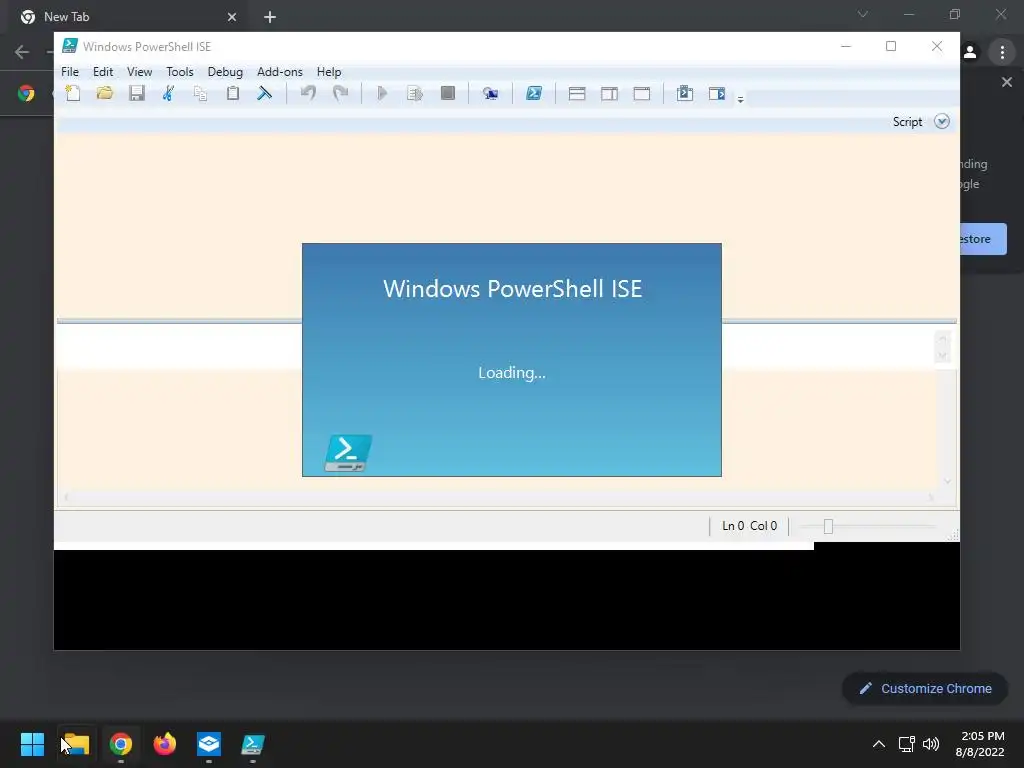Click the Open script folder icon
This screenshot has width=1024, height=768.
104,93
